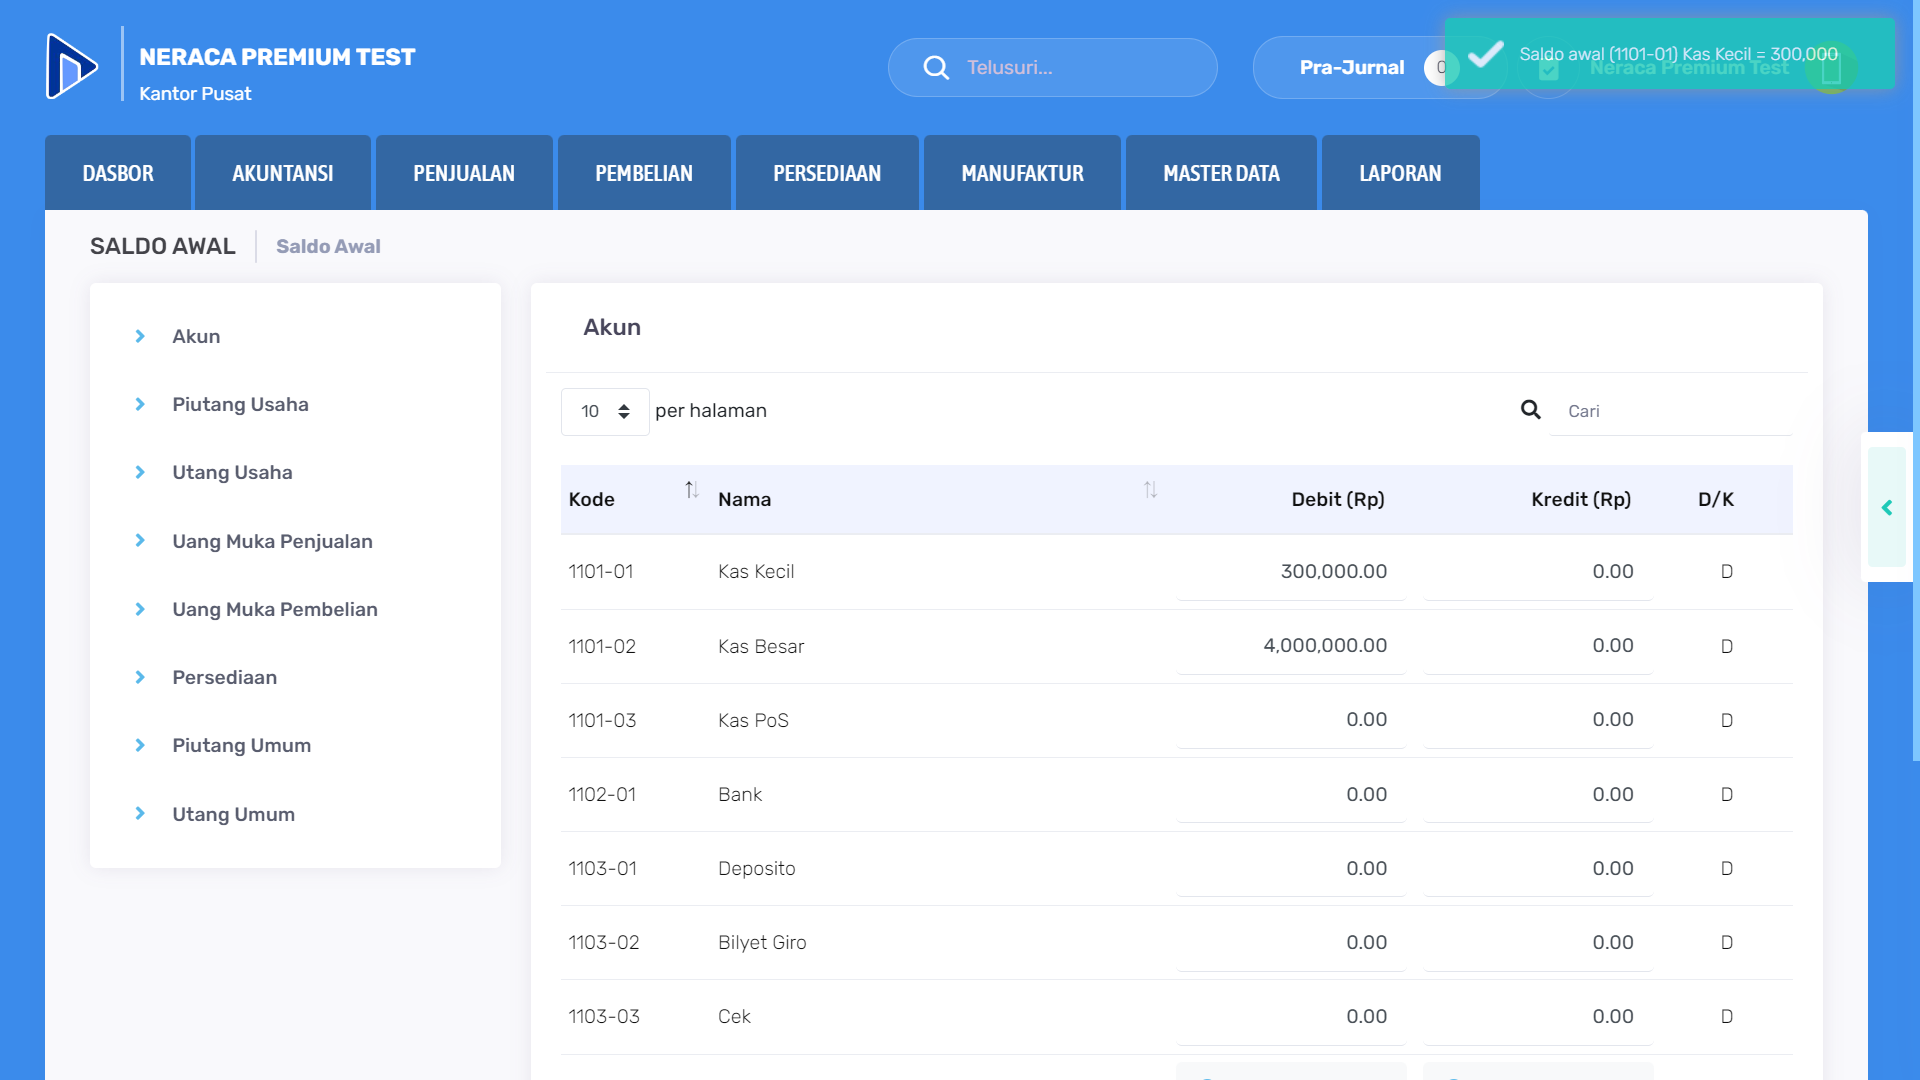Click Kas PoS name cell
The width and height of the screenshot is (1920, 1080).
click(x=753, y=720)
